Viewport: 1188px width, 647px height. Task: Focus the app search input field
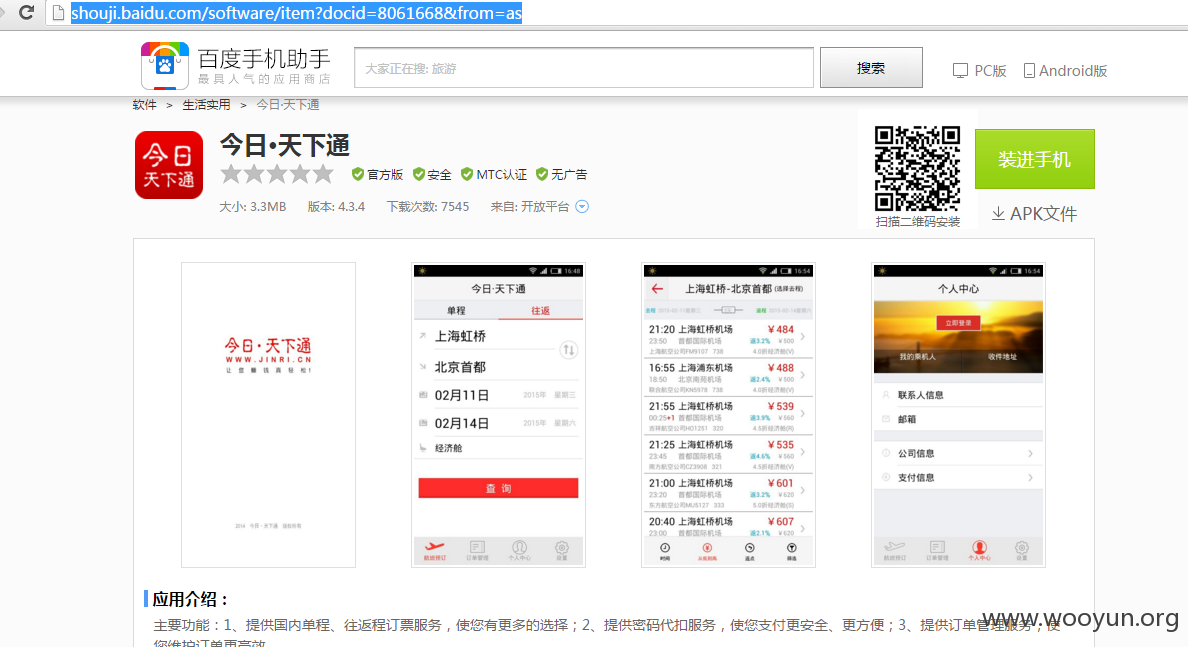[583, 68]
